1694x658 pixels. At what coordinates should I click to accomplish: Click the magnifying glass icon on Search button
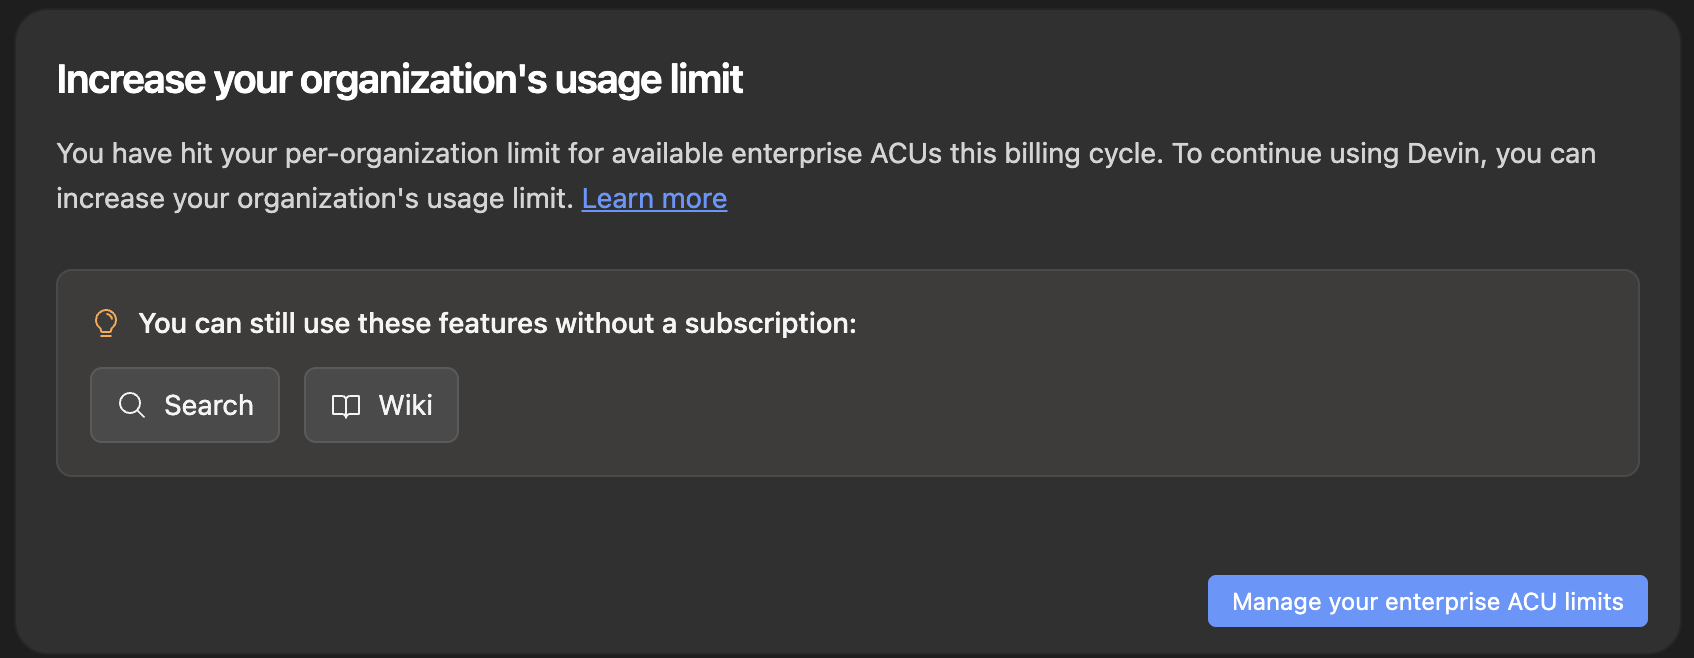131,405
